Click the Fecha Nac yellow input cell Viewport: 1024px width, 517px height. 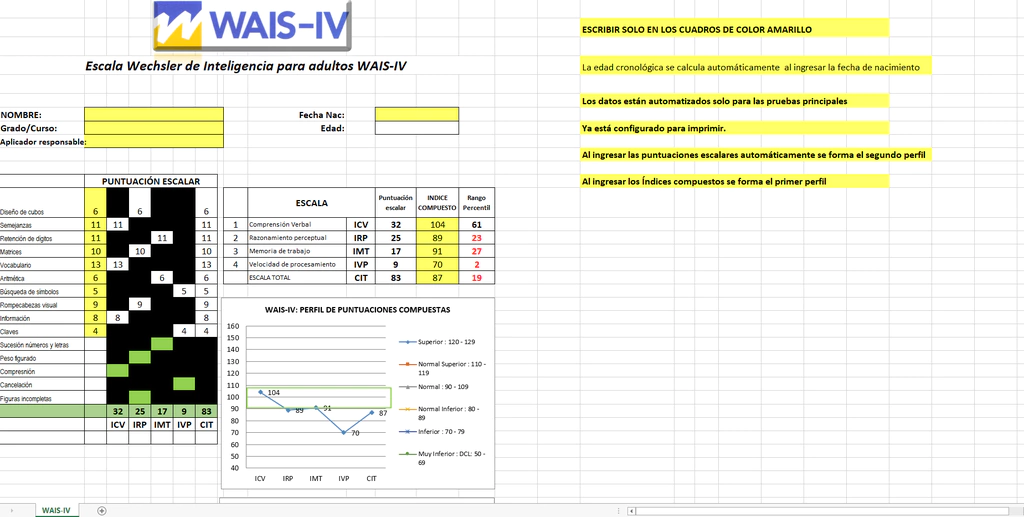click(x=416, y=114)
